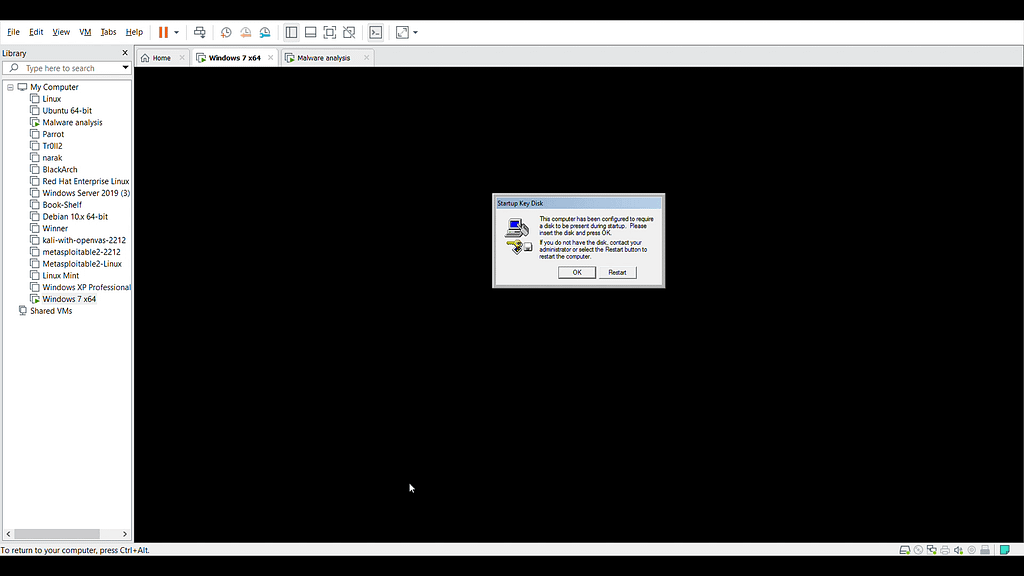Open the Help menu
Viewport: 1024px width, 576px height.
pyautogui.click(x=134, y=32)
